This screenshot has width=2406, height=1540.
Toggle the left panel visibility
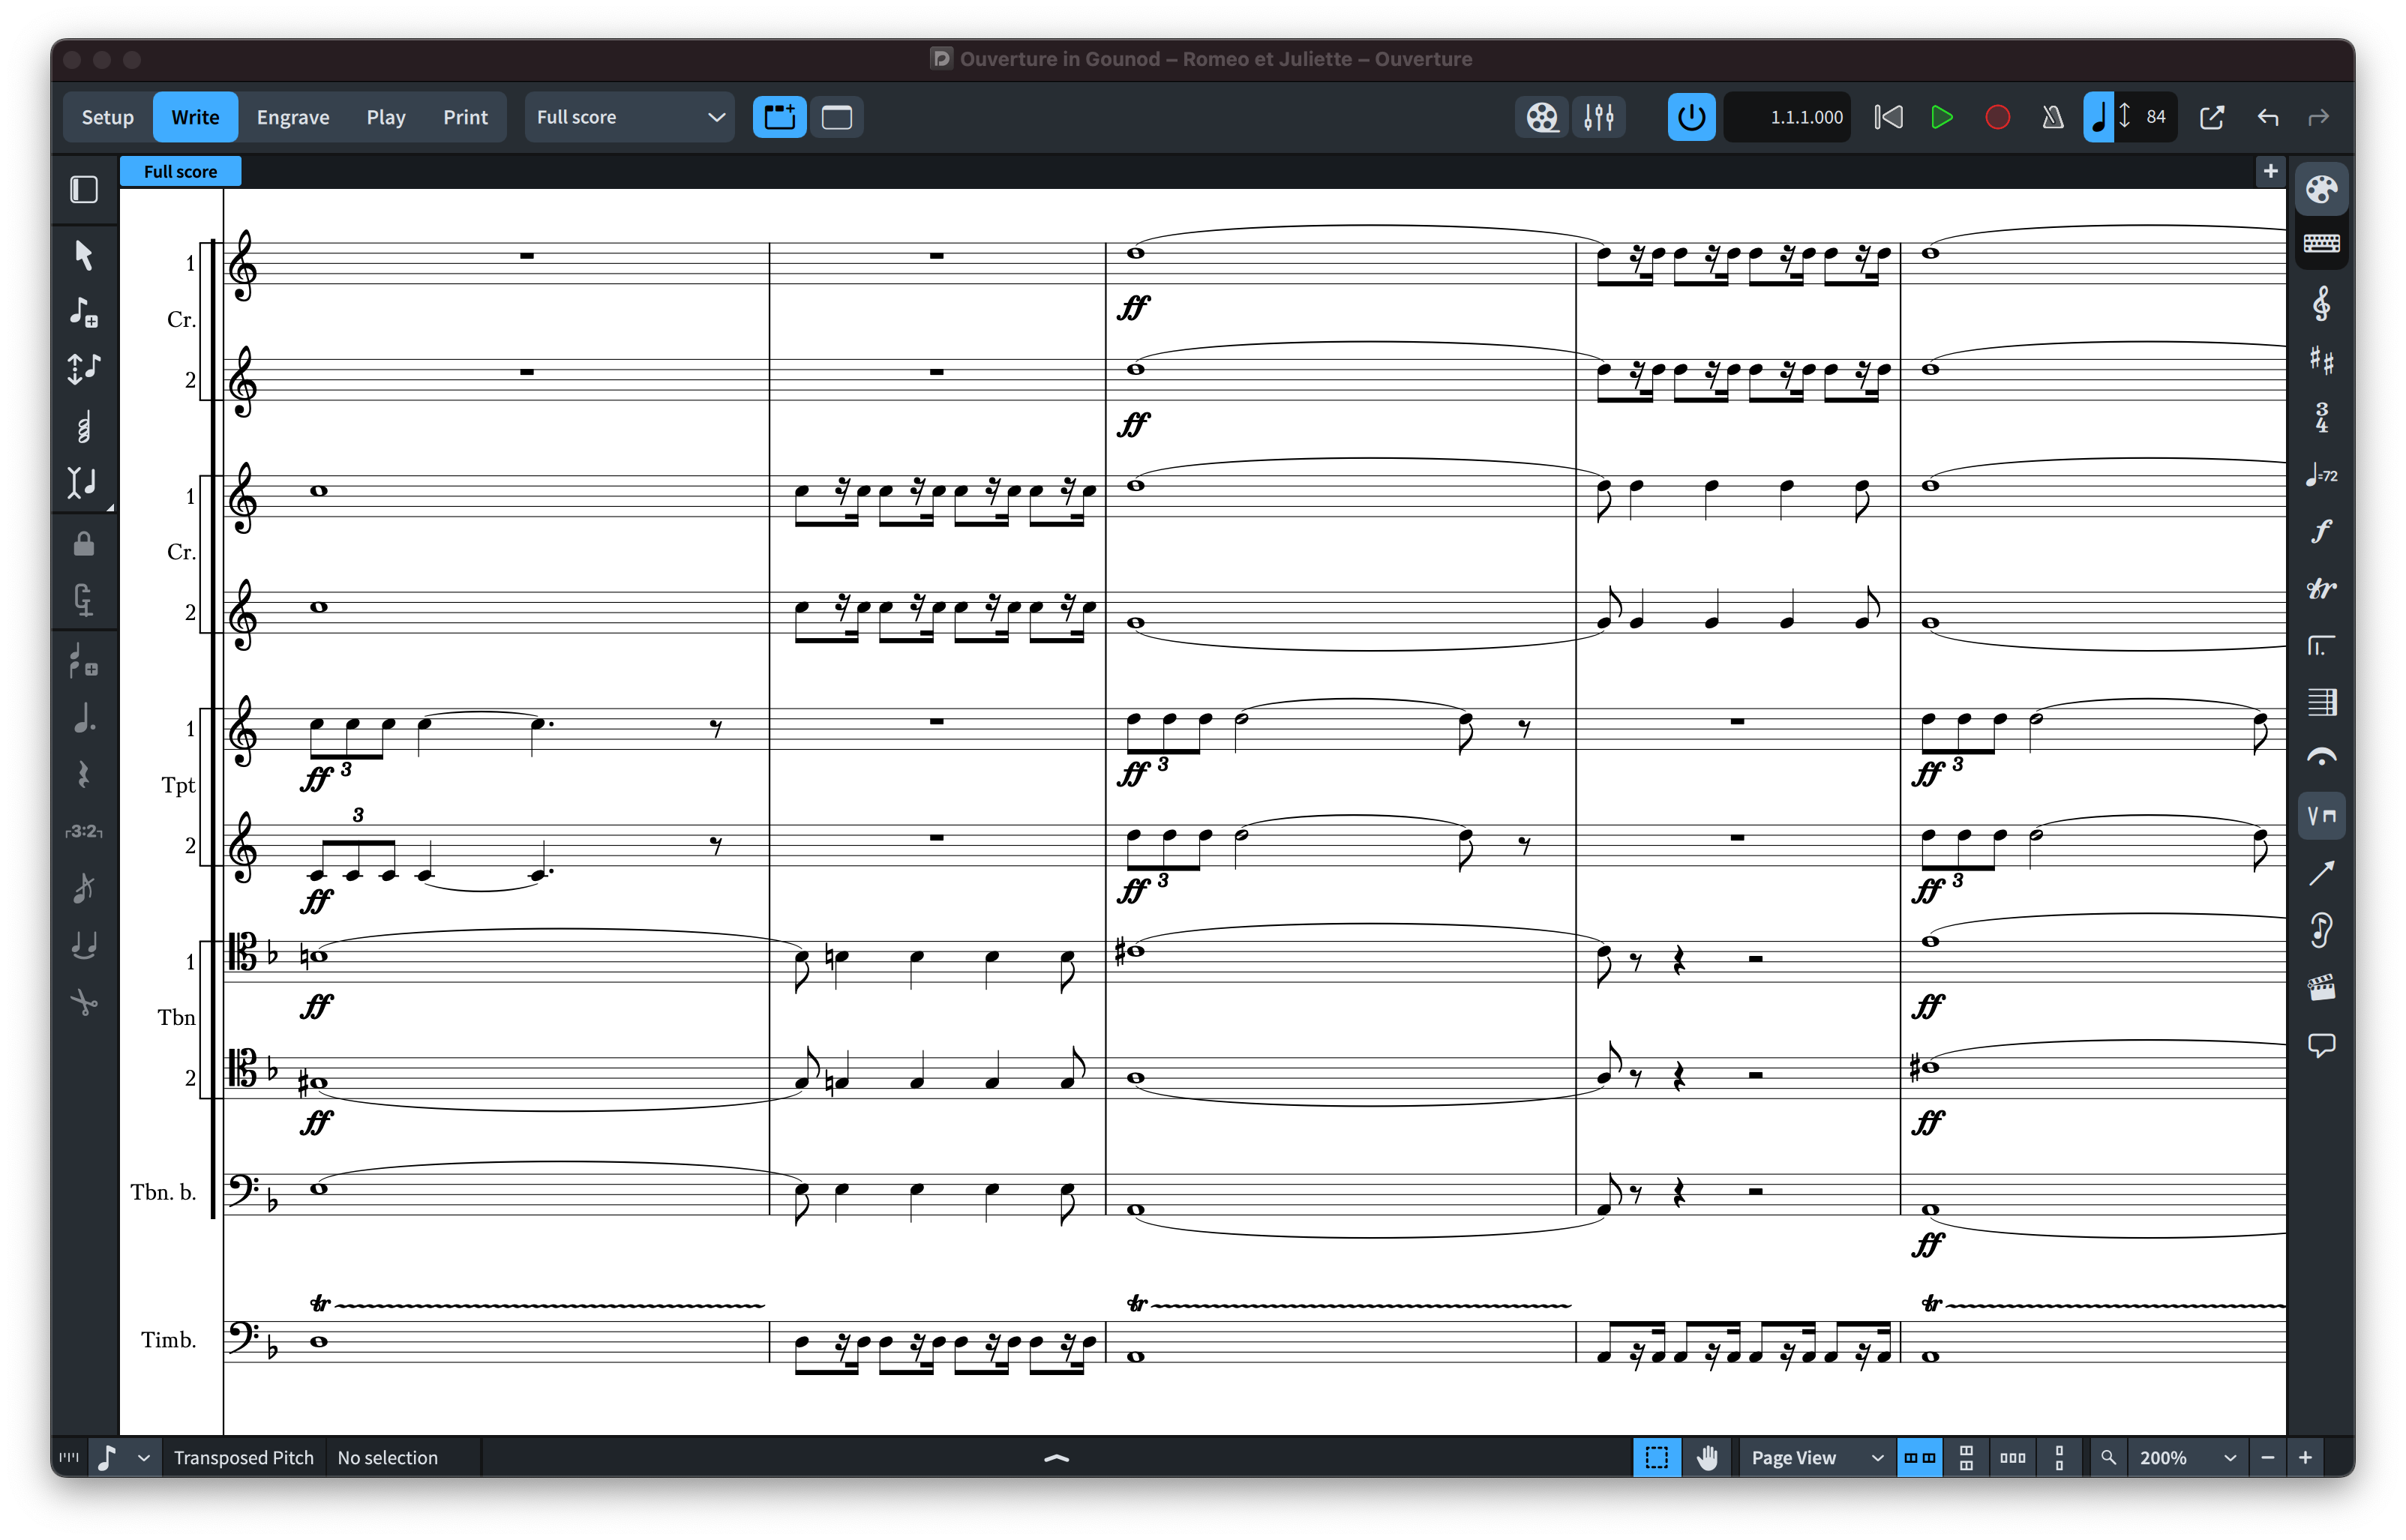84,190
